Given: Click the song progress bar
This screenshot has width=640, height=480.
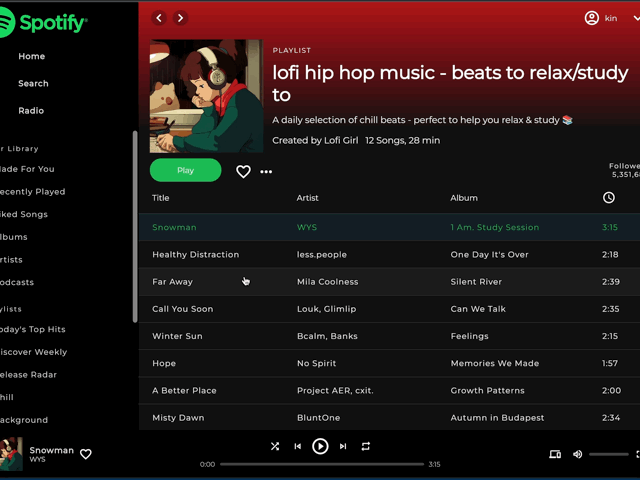Looking at the screenshot, I should coord(320,464).
